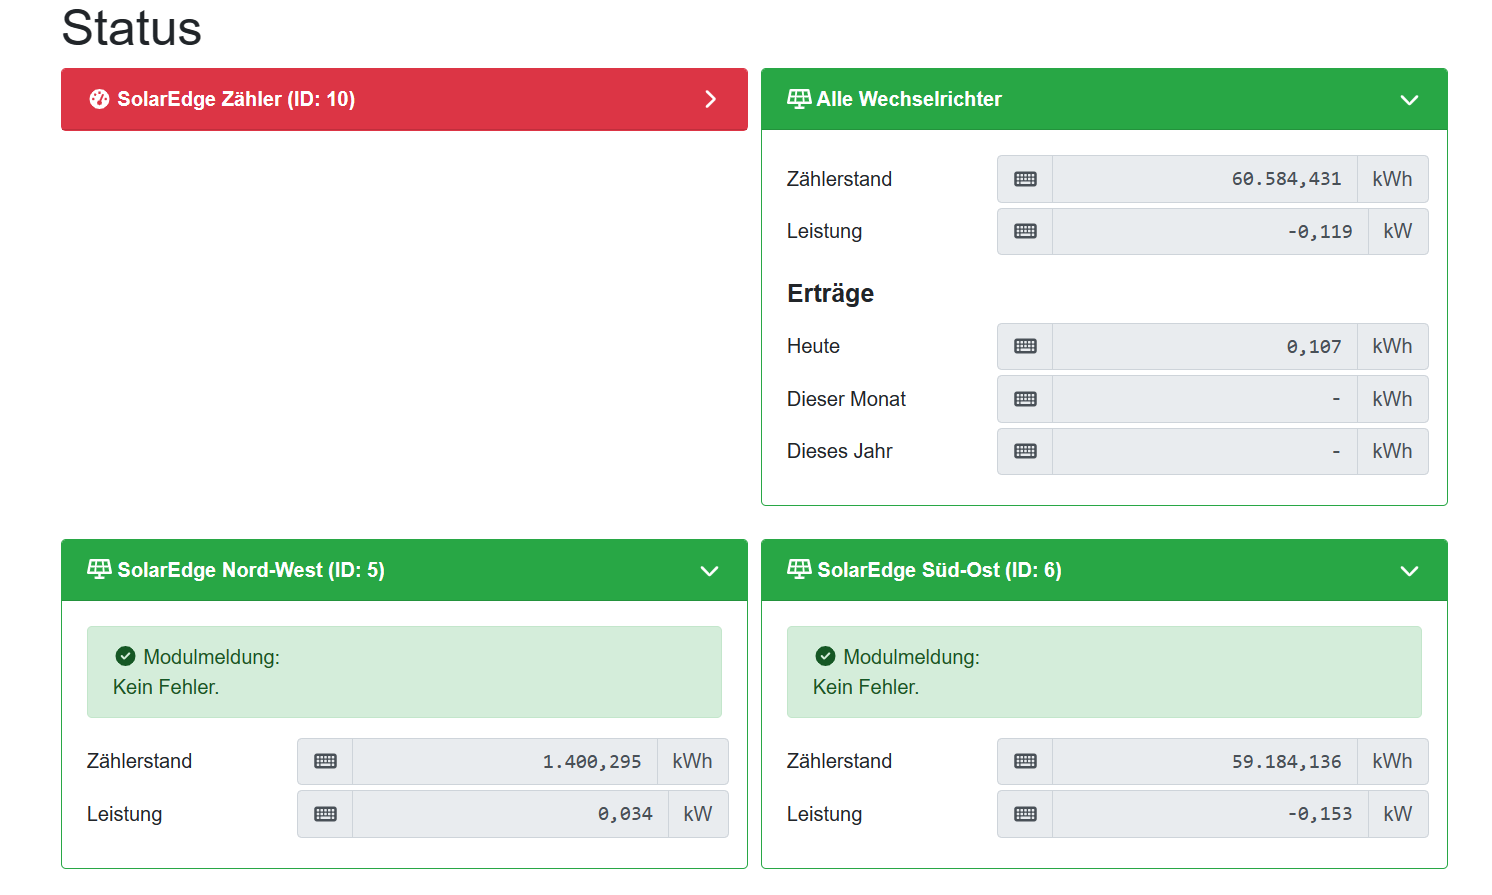The height and width of the screenshot is (895, 1492).
Task: Click keyboard icon beside Dieses Jahr field
Action: click(1025, 451)
